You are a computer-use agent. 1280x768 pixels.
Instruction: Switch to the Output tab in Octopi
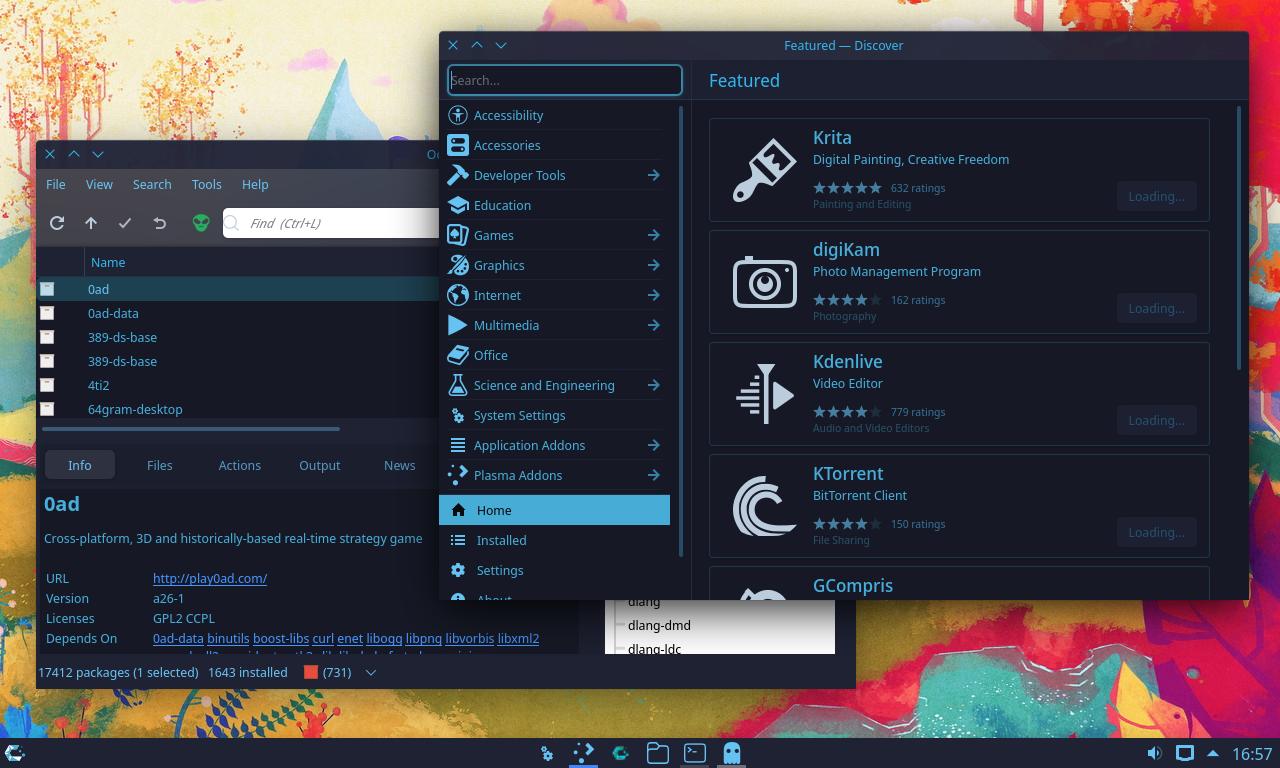pos(319,465)
